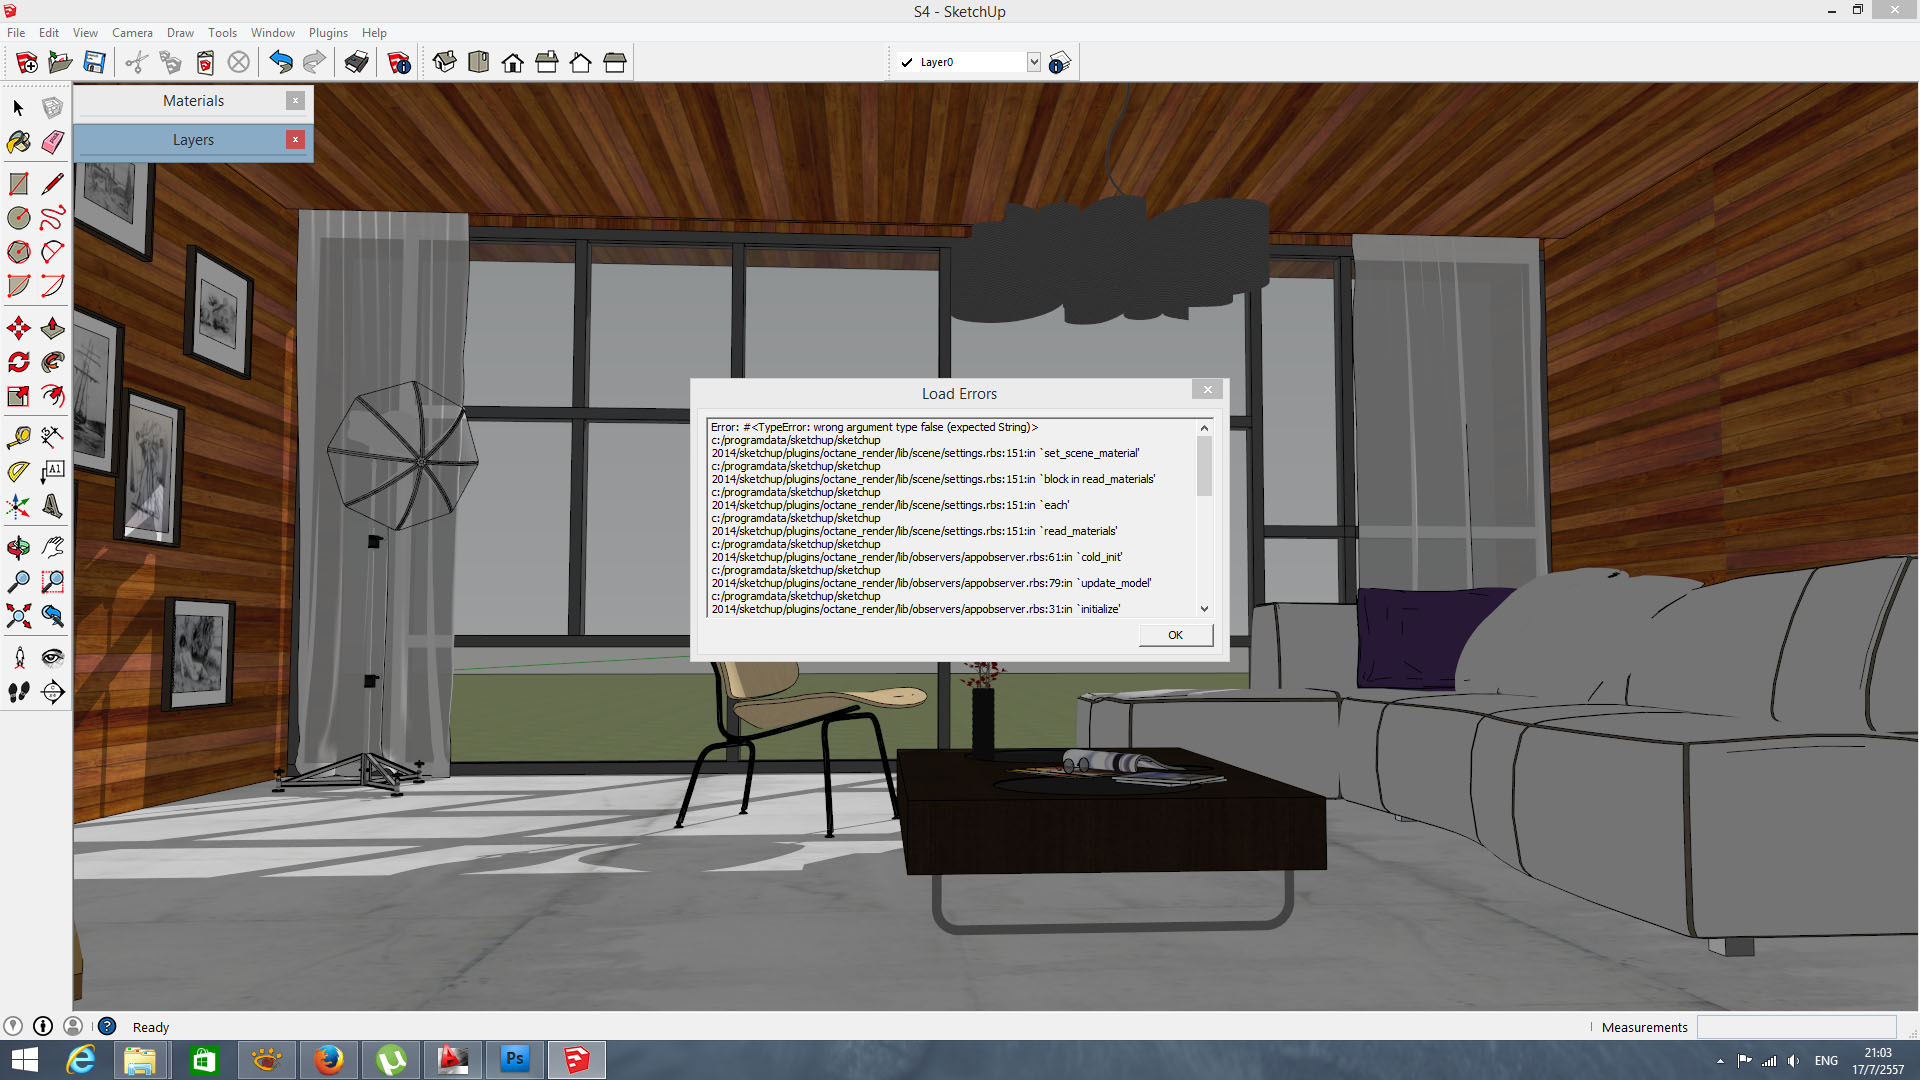Image resolution: width=1920 pixels, height=1080 pixels.
Task: Open Photoshop from the taskbar
Action: pyautogui.click(x=515, y=1059)
